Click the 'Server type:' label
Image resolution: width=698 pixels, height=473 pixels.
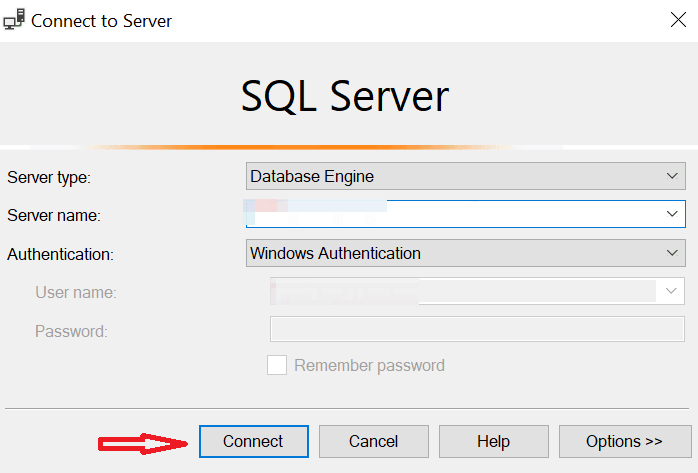coord(49,177)
